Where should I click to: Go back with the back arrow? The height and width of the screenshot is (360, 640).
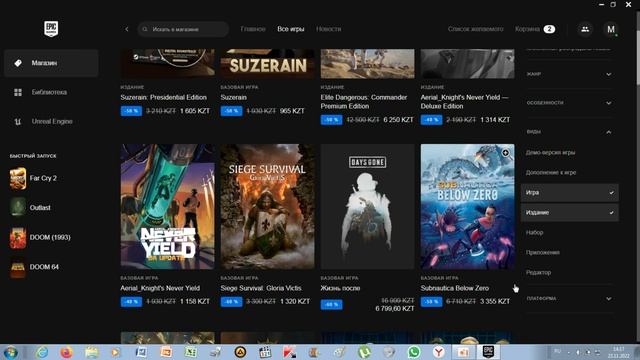click(x=127, y=29)
